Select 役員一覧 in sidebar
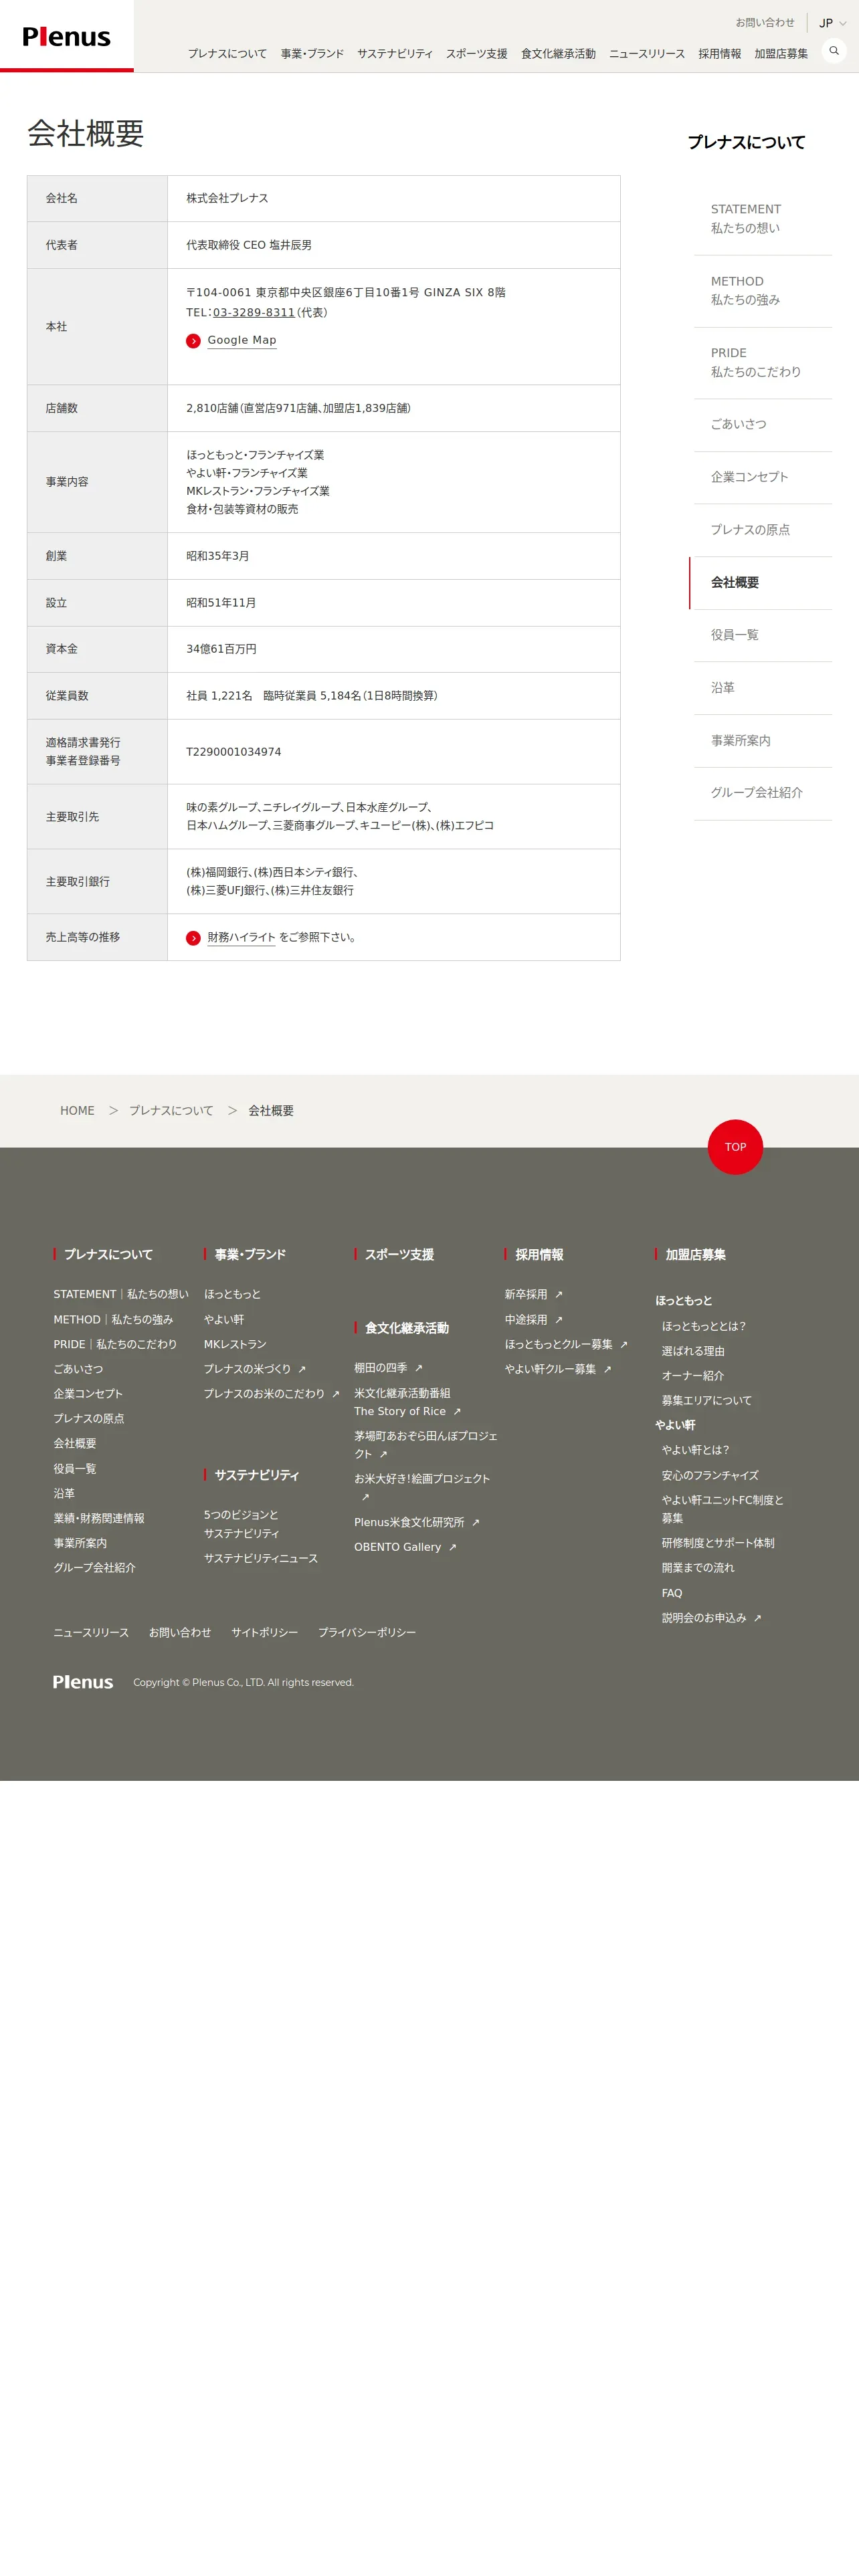859x2576 pixels. [x=763, y=635]
